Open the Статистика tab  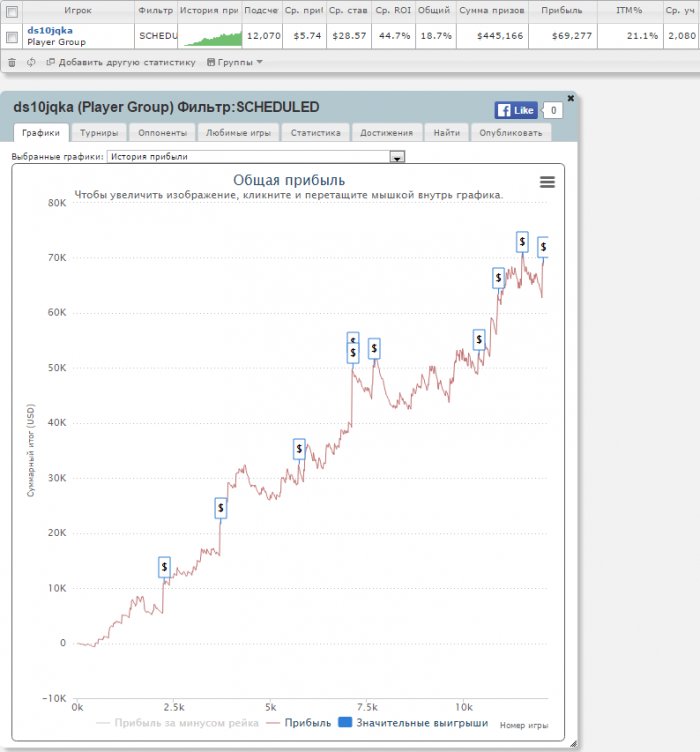point(315,133)
